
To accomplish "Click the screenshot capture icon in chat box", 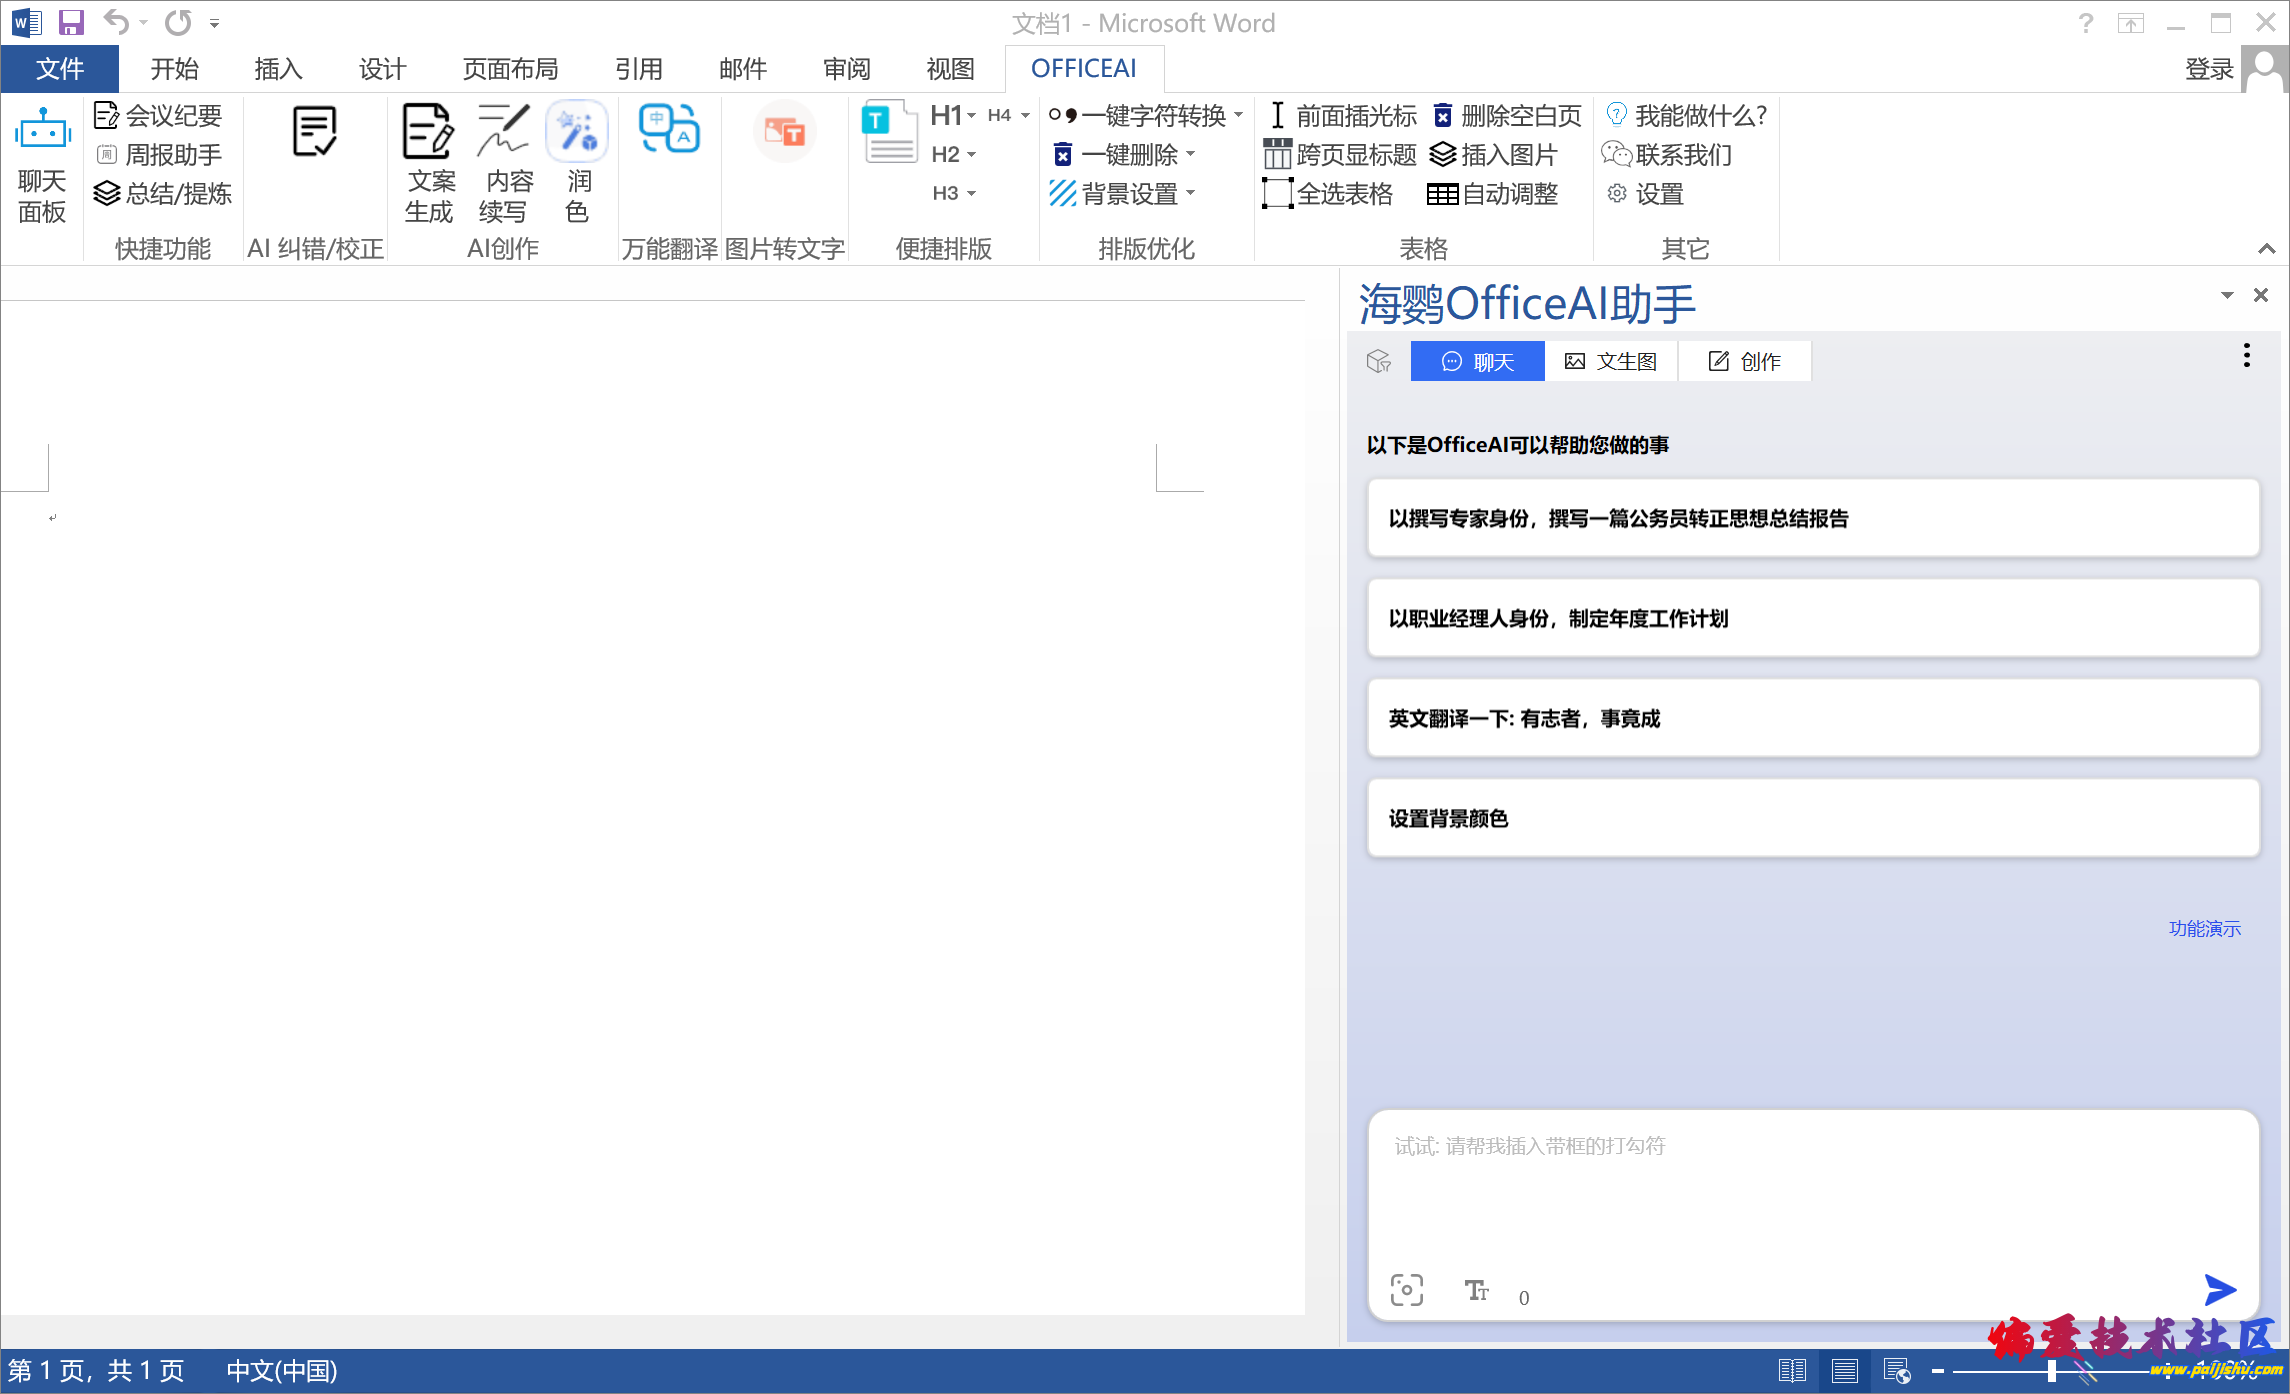I will pyautogui.click(x=1406, y=1290).
